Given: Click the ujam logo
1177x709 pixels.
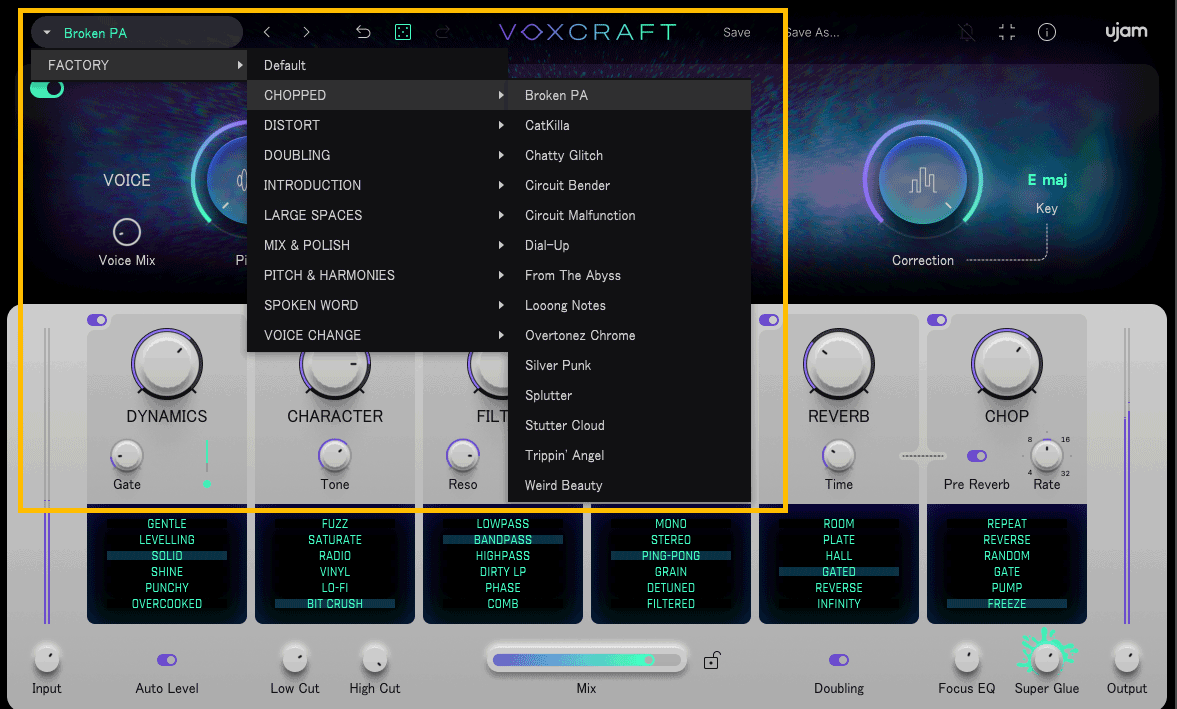Looking at the screenshot, I should 1126,31.
